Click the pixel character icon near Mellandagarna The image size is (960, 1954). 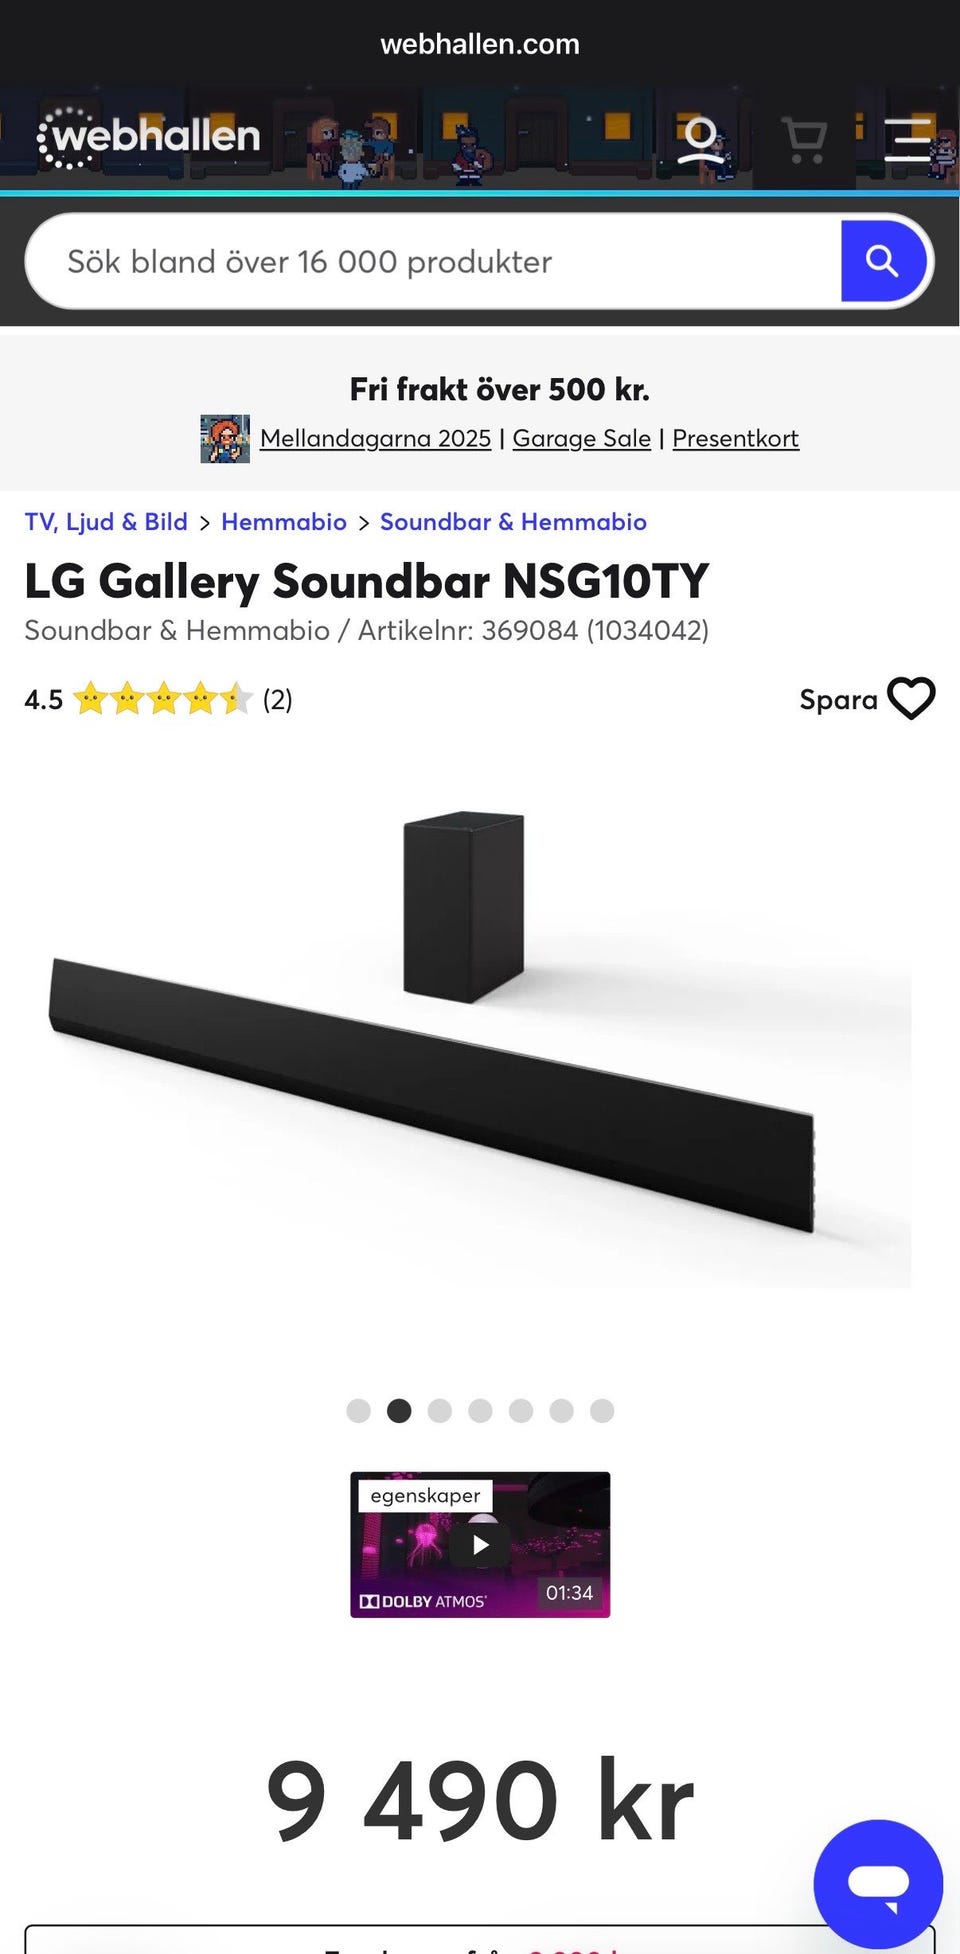tap(225, 439)
